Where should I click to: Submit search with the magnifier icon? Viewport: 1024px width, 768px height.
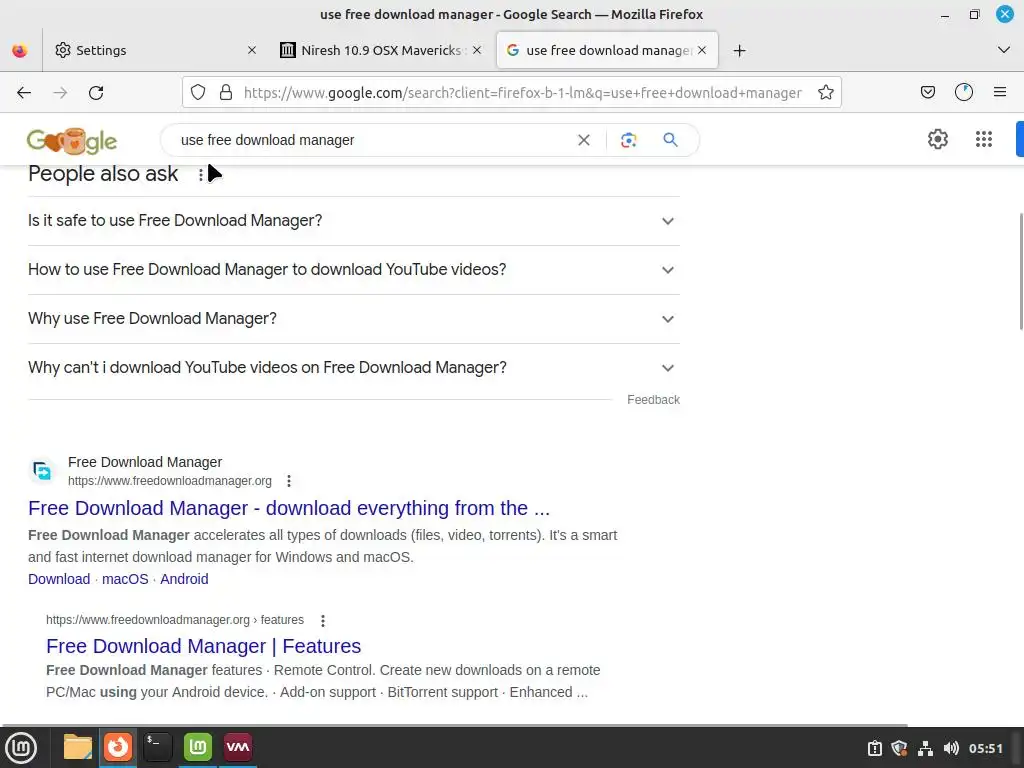(670, 140)
